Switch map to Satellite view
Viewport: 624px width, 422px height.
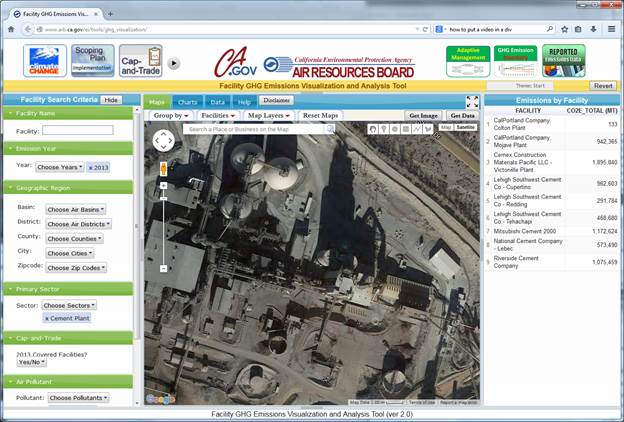pos(465,128)
